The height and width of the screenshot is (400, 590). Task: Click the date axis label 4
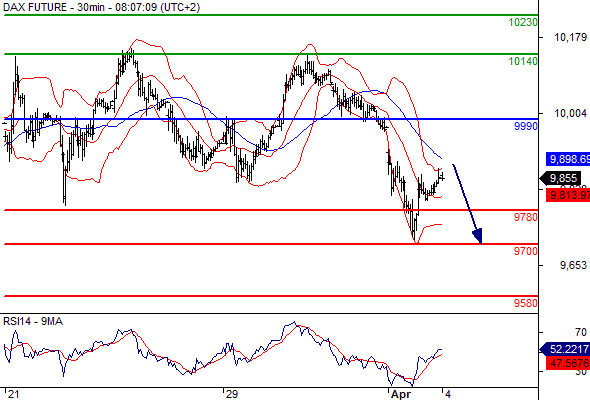tap(447, 394)
